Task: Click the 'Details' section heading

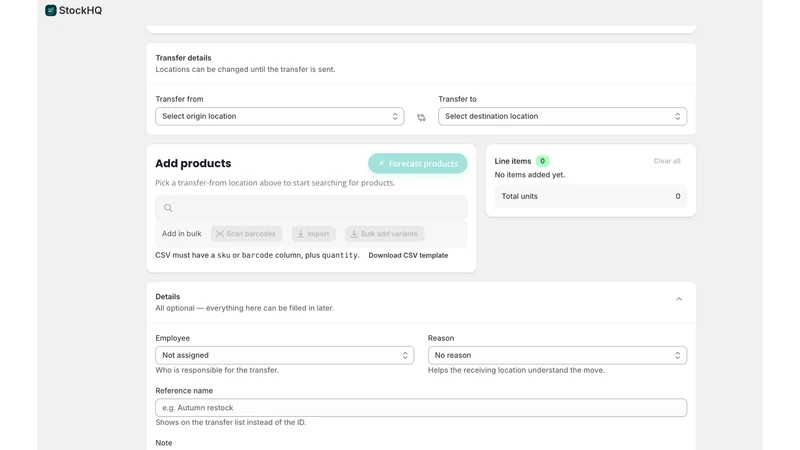Action: click(167, 296)
